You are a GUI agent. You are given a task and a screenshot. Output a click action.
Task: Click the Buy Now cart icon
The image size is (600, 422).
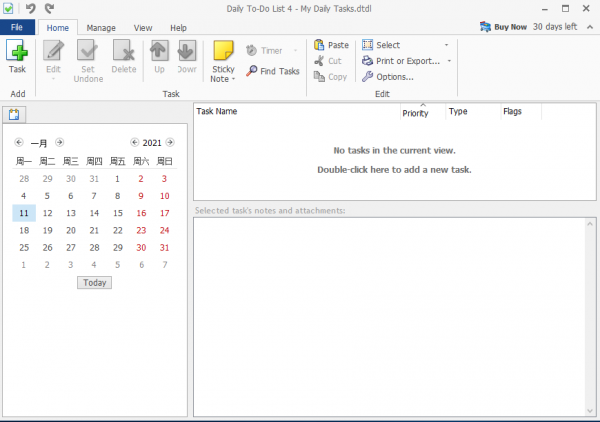coord(485,27)
